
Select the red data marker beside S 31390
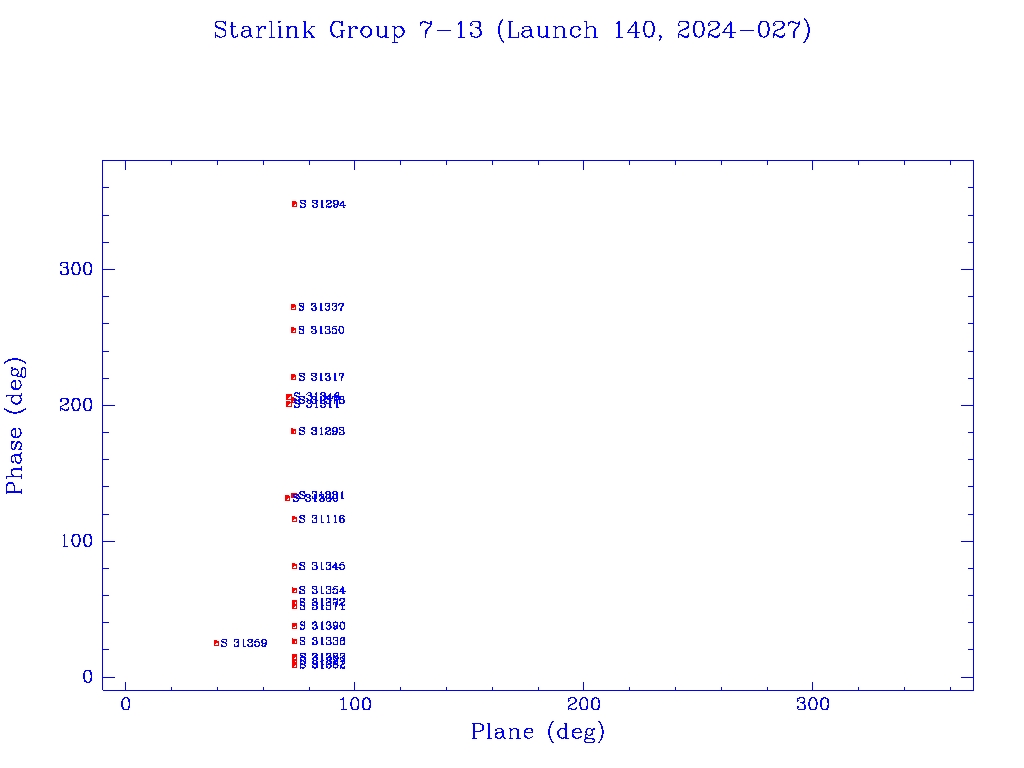[294, 626]
